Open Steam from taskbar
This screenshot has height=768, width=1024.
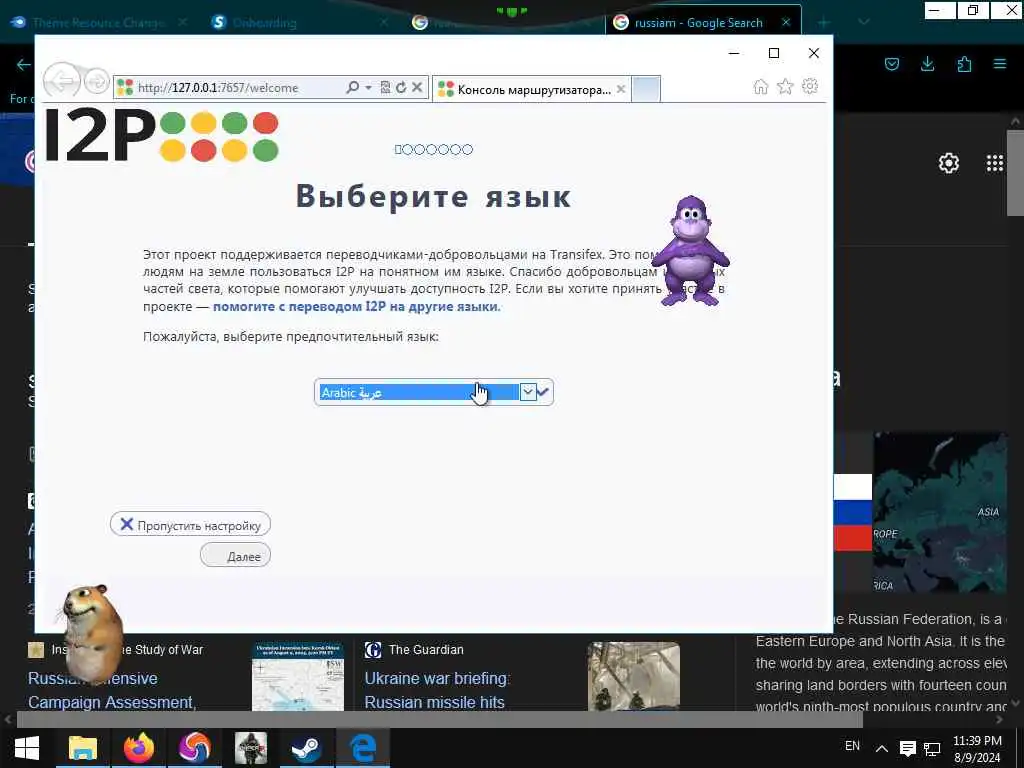(x=306, y=748)
